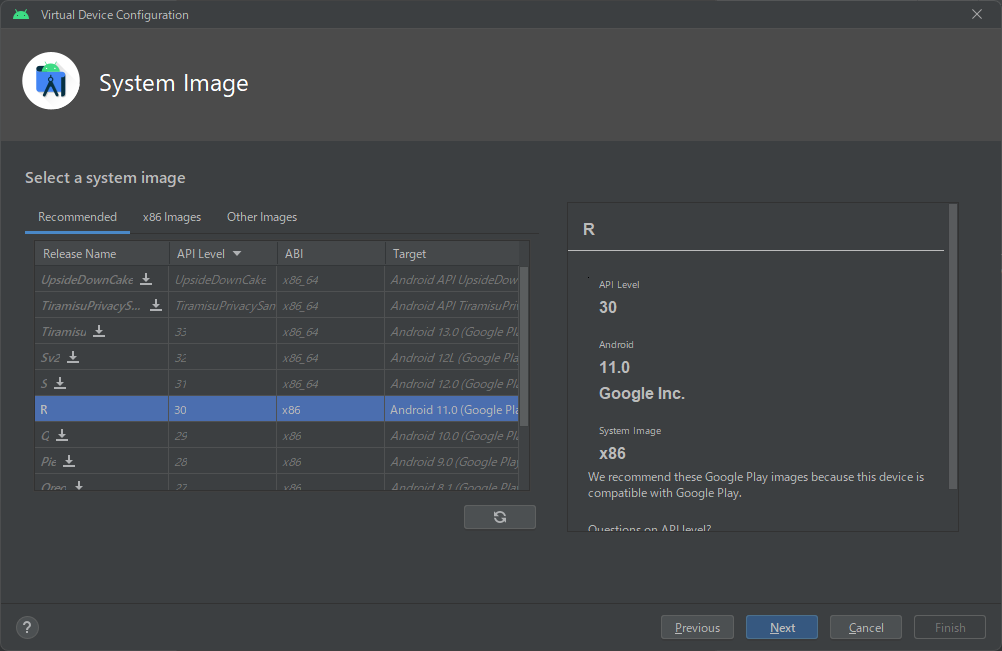Download the UpsideDownCake system image
This screenshot has height=651, width=1002.
[146, 279]
